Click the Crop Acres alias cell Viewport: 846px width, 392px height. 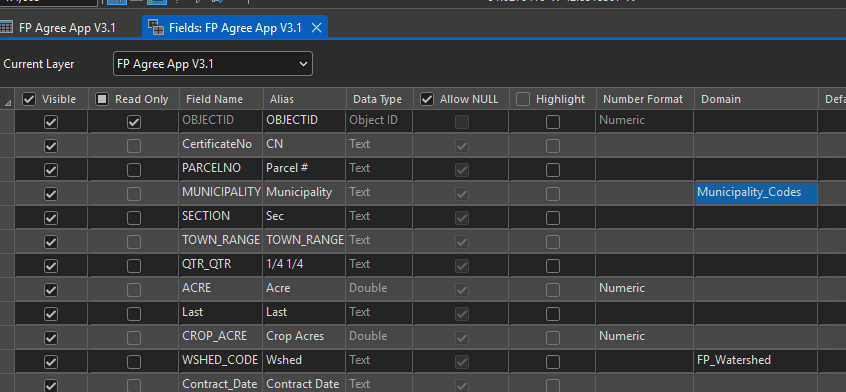(x=304, y=337)
